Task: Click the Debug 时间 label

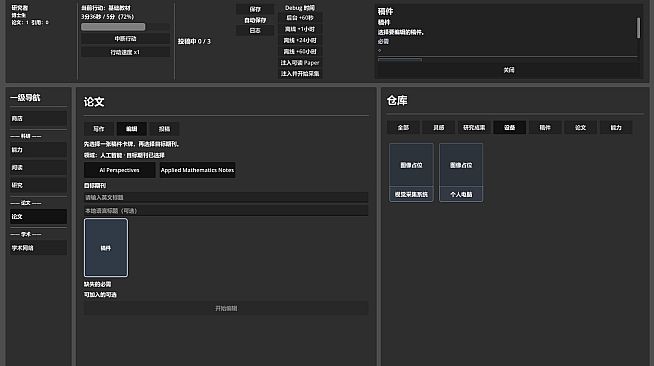Action: [x=300, y=8]
